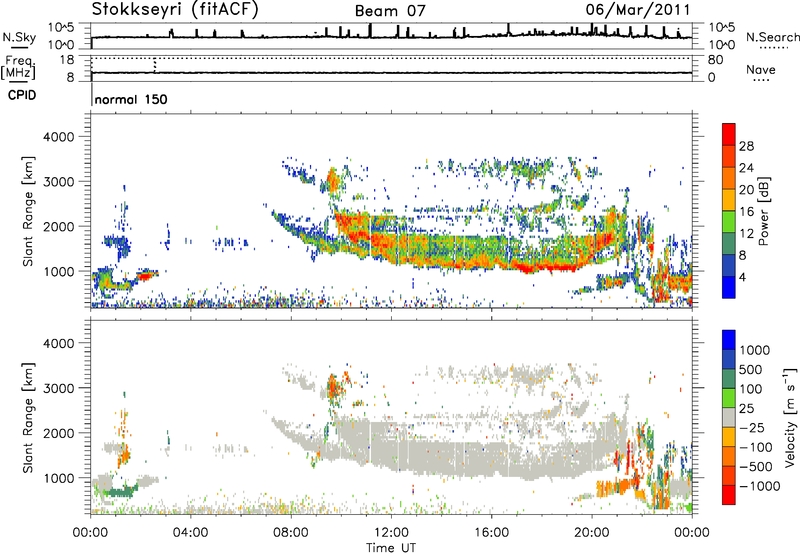Viewport: 800px width, 554px height.
Task: Click the Time UT axis label
Action: click(391, 548)
